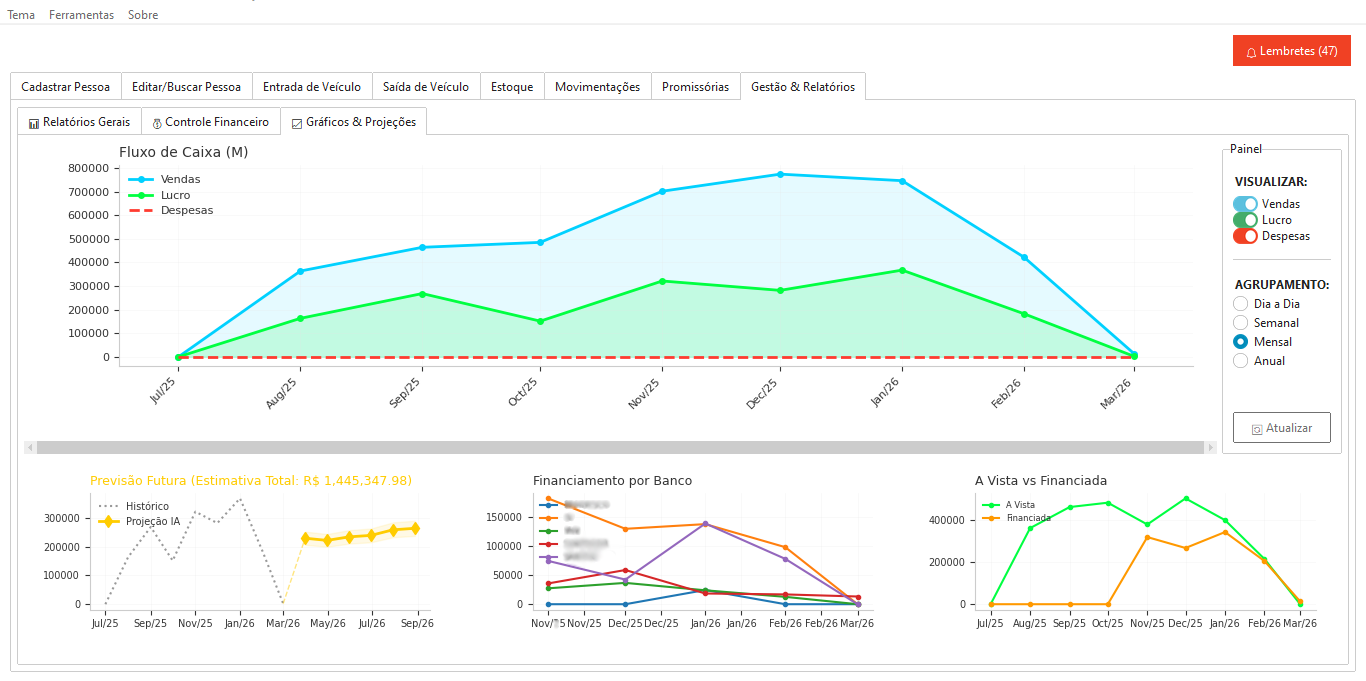
Task: Click the bell icon on the Lembretes button
Action: (x=1249, y=50)
